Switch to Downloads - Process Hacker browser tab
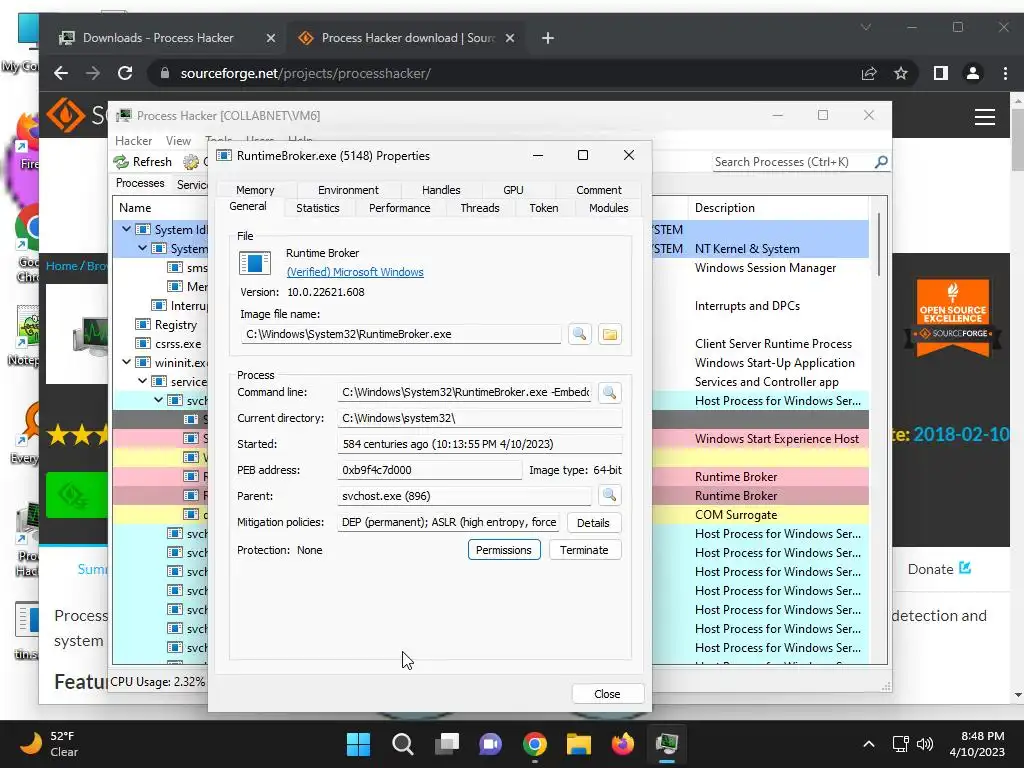Screen dimensions: 1024x768 (167, 38)
